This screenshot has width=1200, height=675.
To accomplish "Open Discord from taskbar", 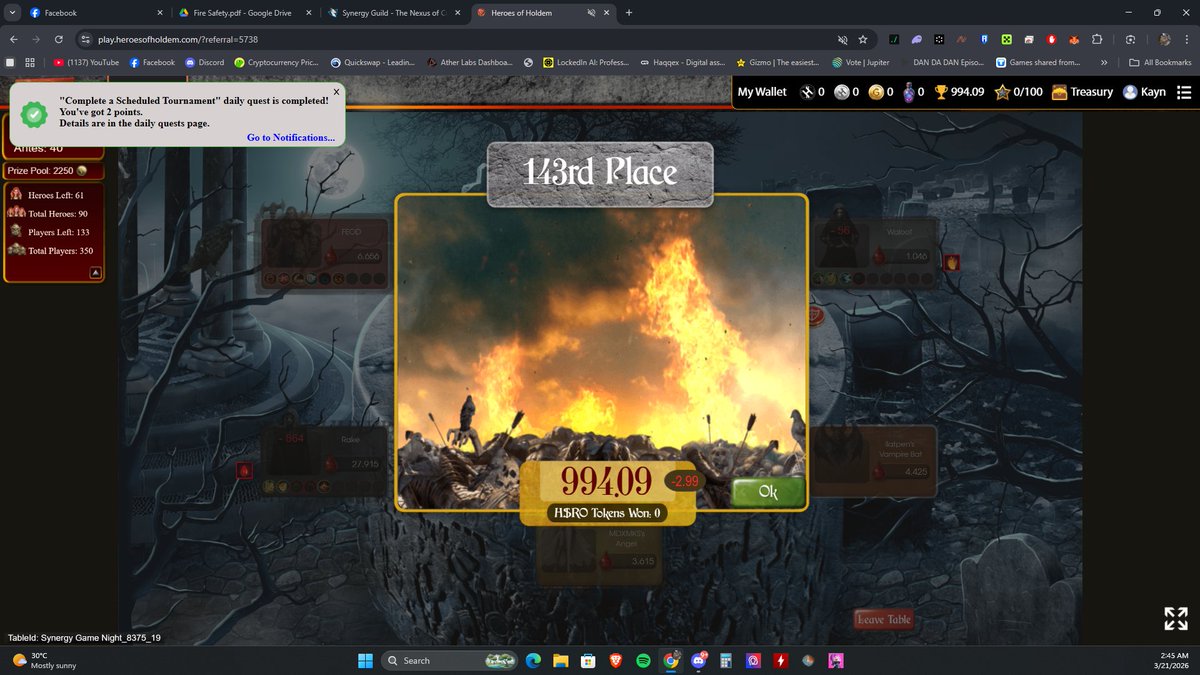I will 699,660.
